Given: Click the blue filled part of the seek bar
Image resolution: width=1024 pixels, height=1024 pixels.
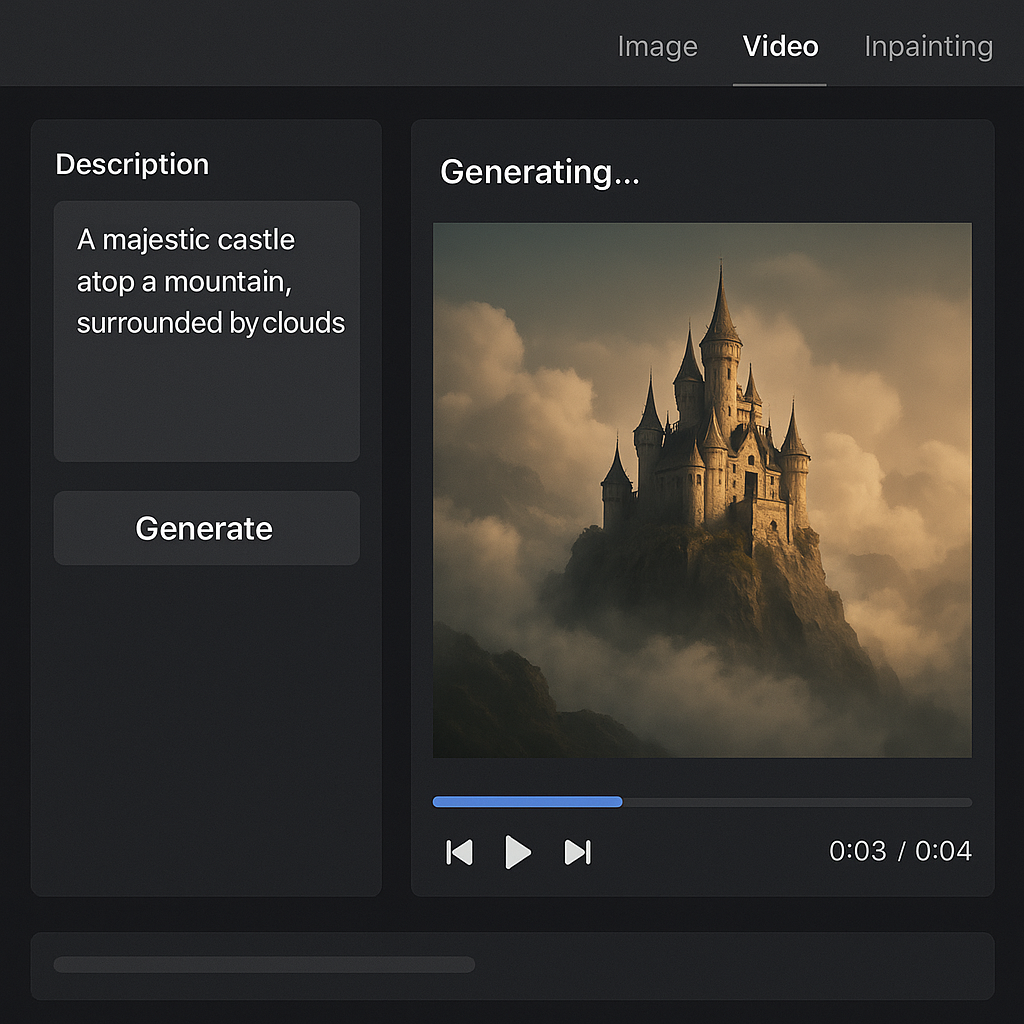Looking at the screenshot, I should (x=526, y=802).
